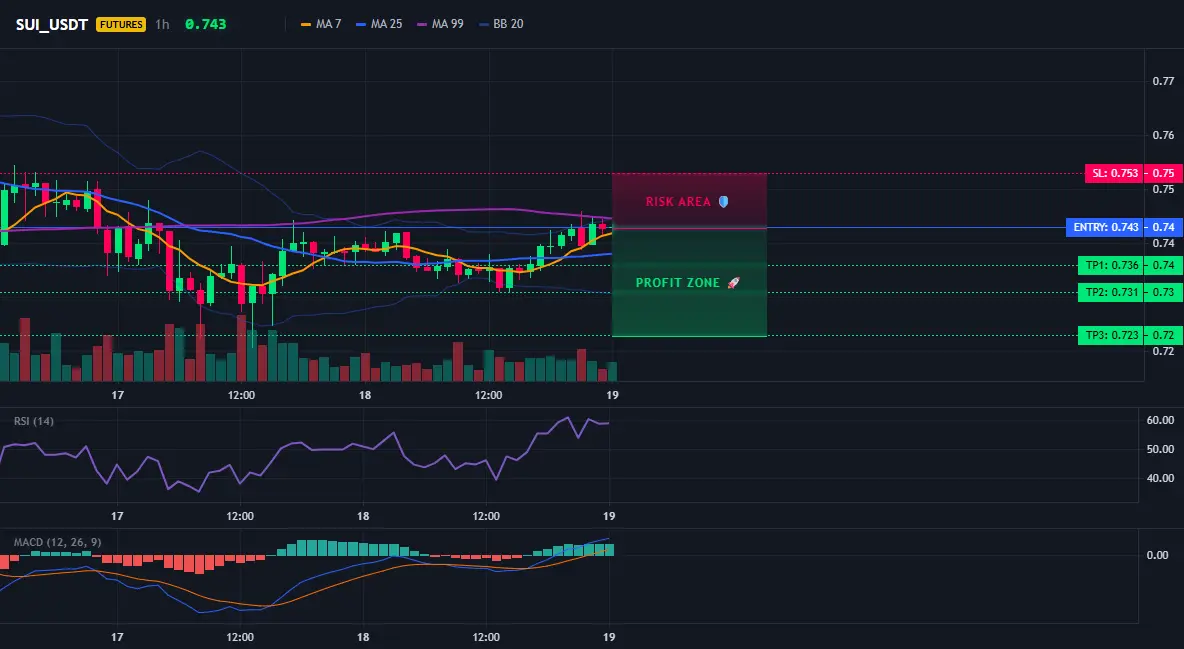Click the 18 date marker under price chart

(x=365, y=395)
